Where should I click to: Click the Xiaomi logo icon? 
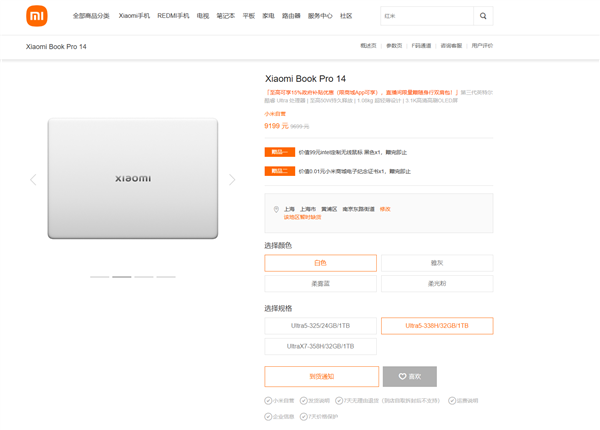(36, 16)
